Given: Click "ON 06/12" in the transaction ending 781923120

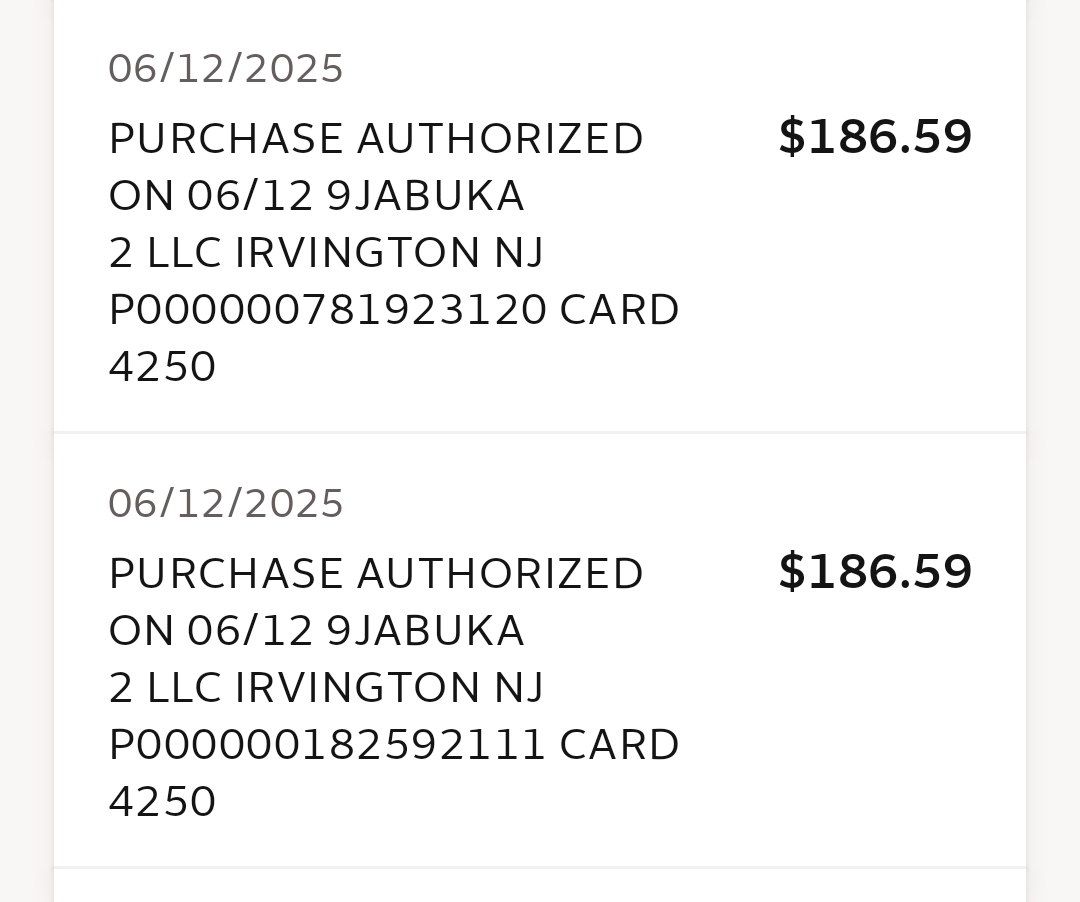Looking at the screenshot, I should [211, 196].
